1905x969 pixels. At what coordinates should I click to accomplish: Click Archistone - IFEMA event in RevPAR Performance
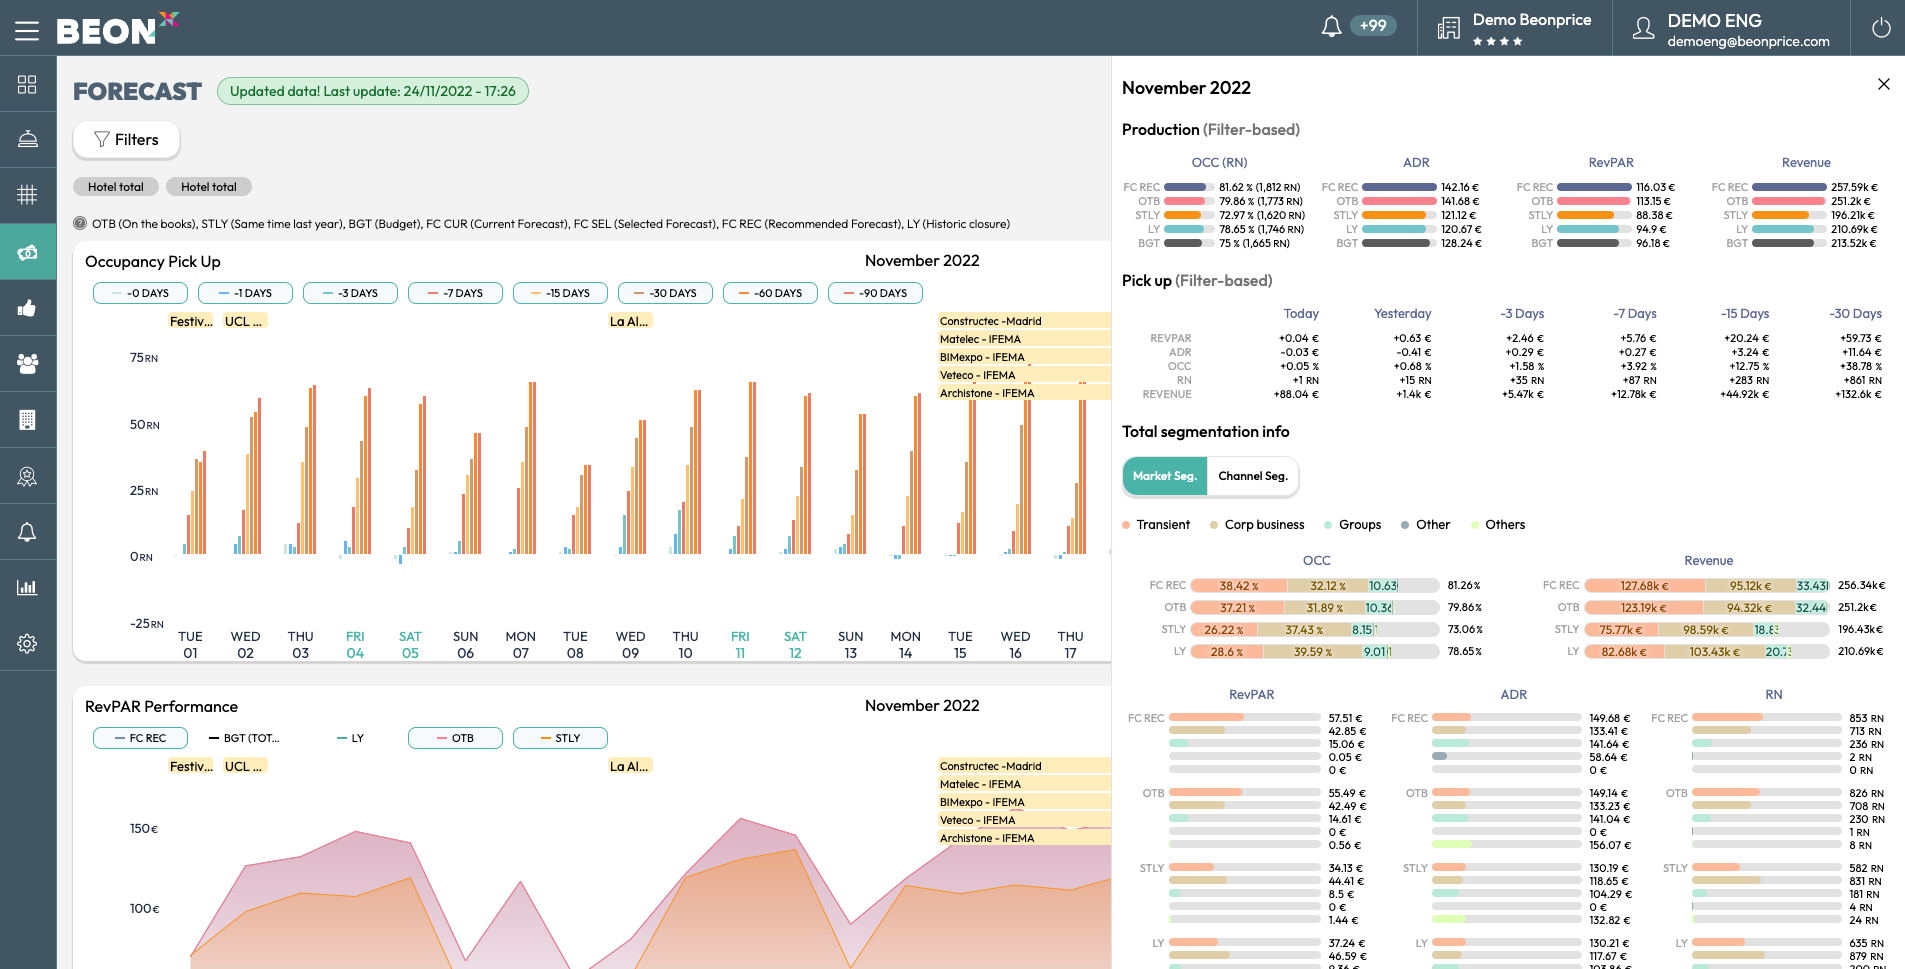click(x=1024, y=838)
